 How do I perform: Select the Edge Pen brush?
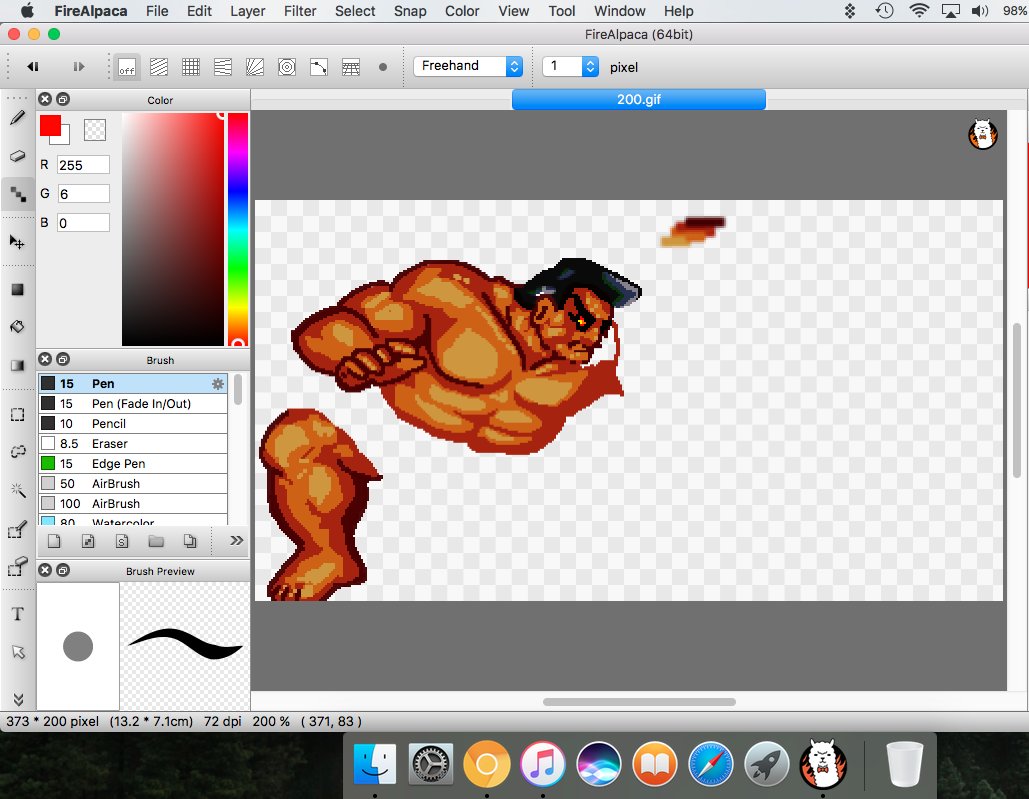[133, 464]
